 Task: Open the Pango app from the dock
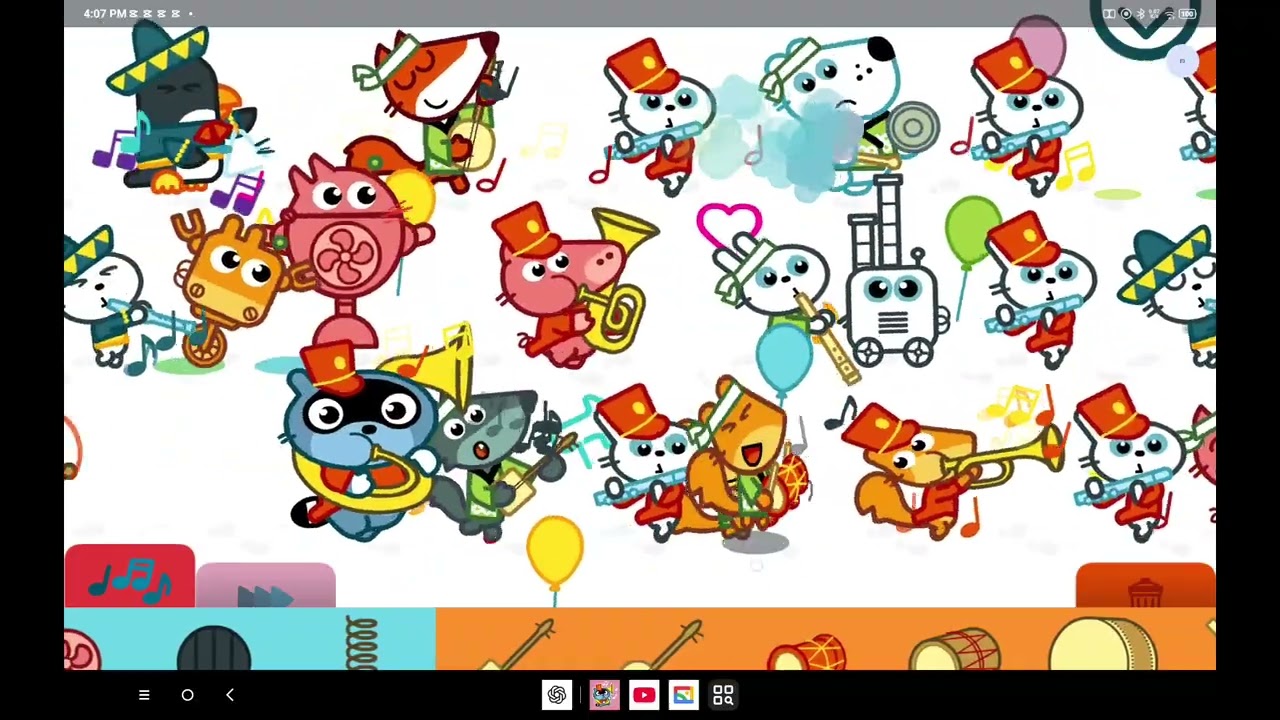(x=604, y=695)
